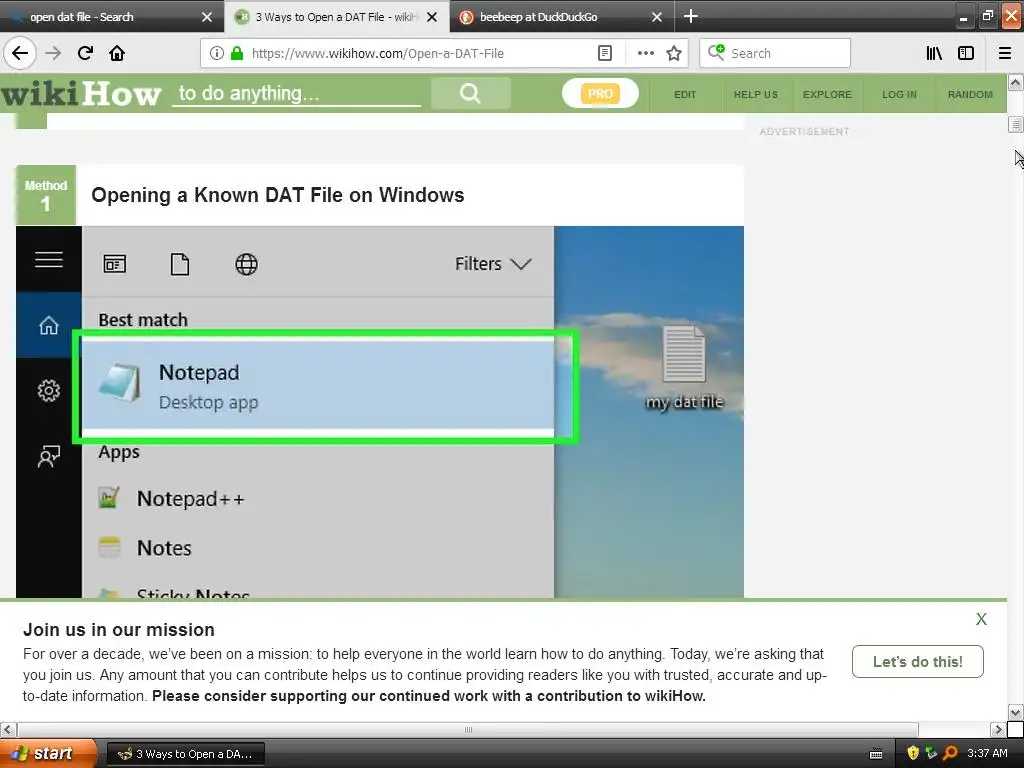
Task: Open the Firefox library icon
Action: [934, 53]
